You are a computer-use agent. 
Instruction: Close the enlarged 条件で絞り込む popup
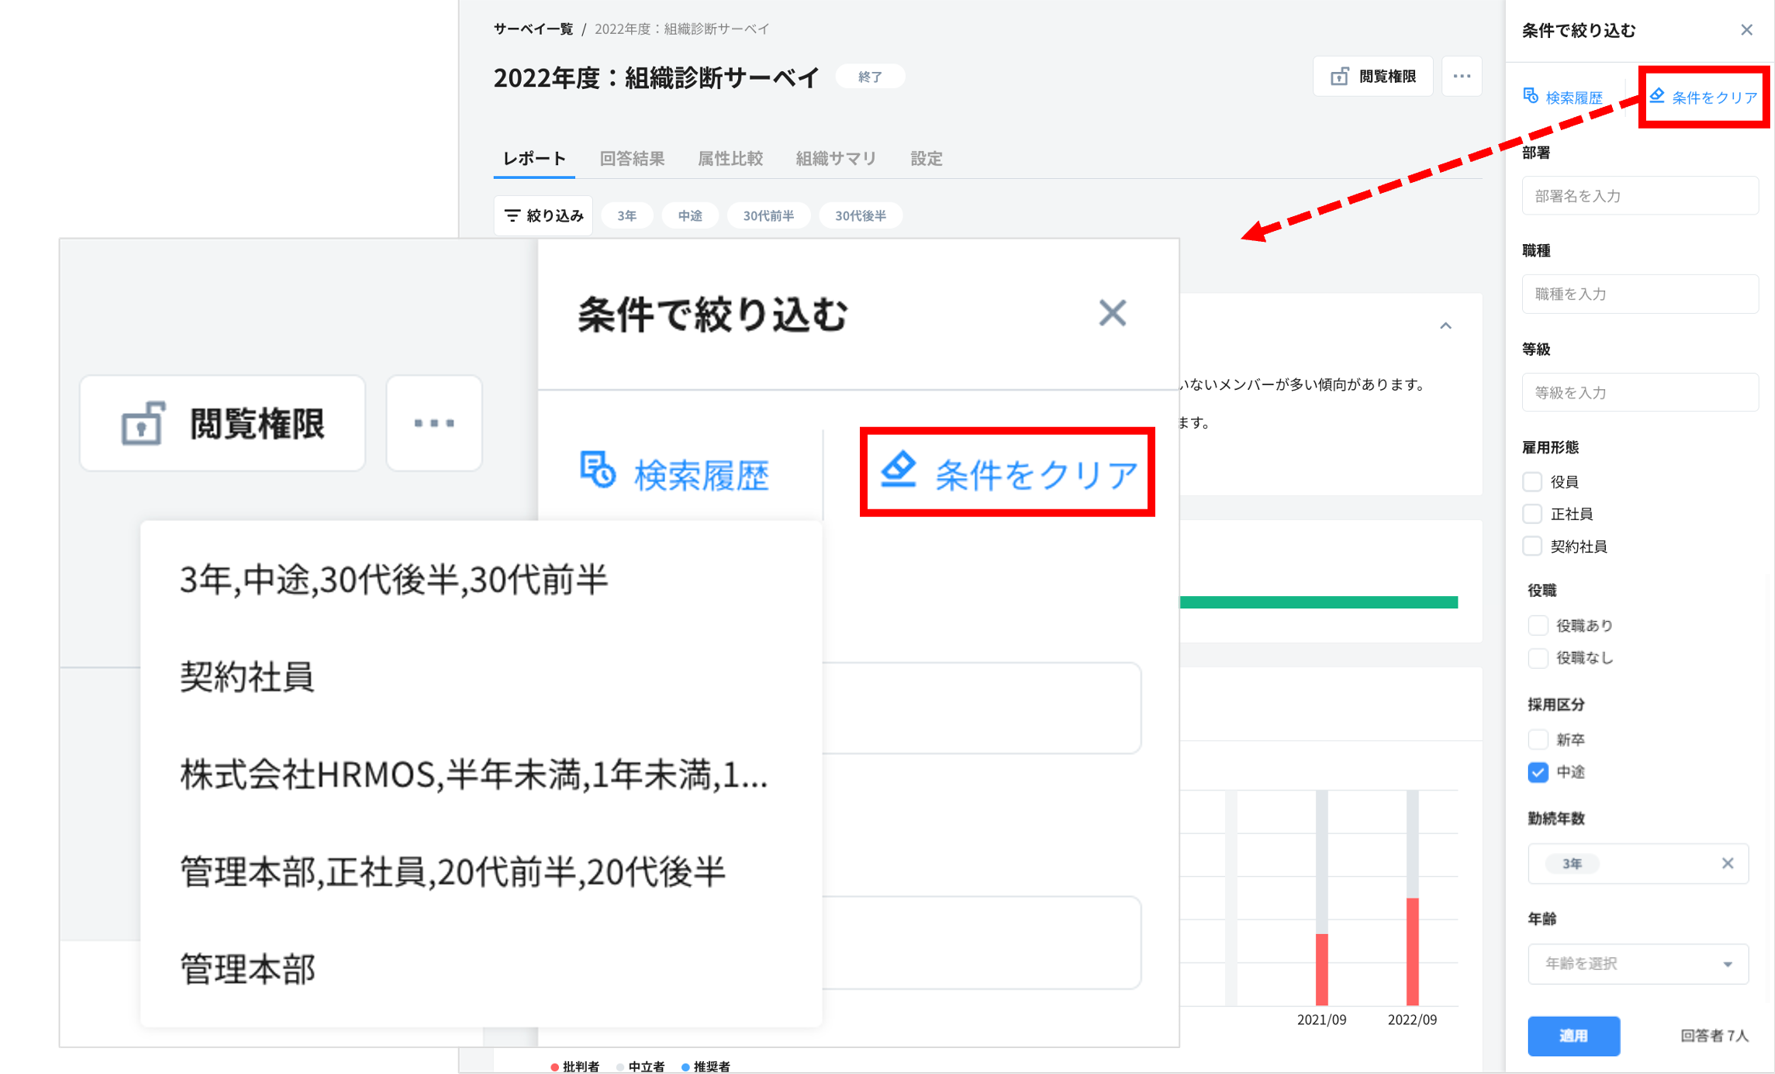coord(1112,313)
